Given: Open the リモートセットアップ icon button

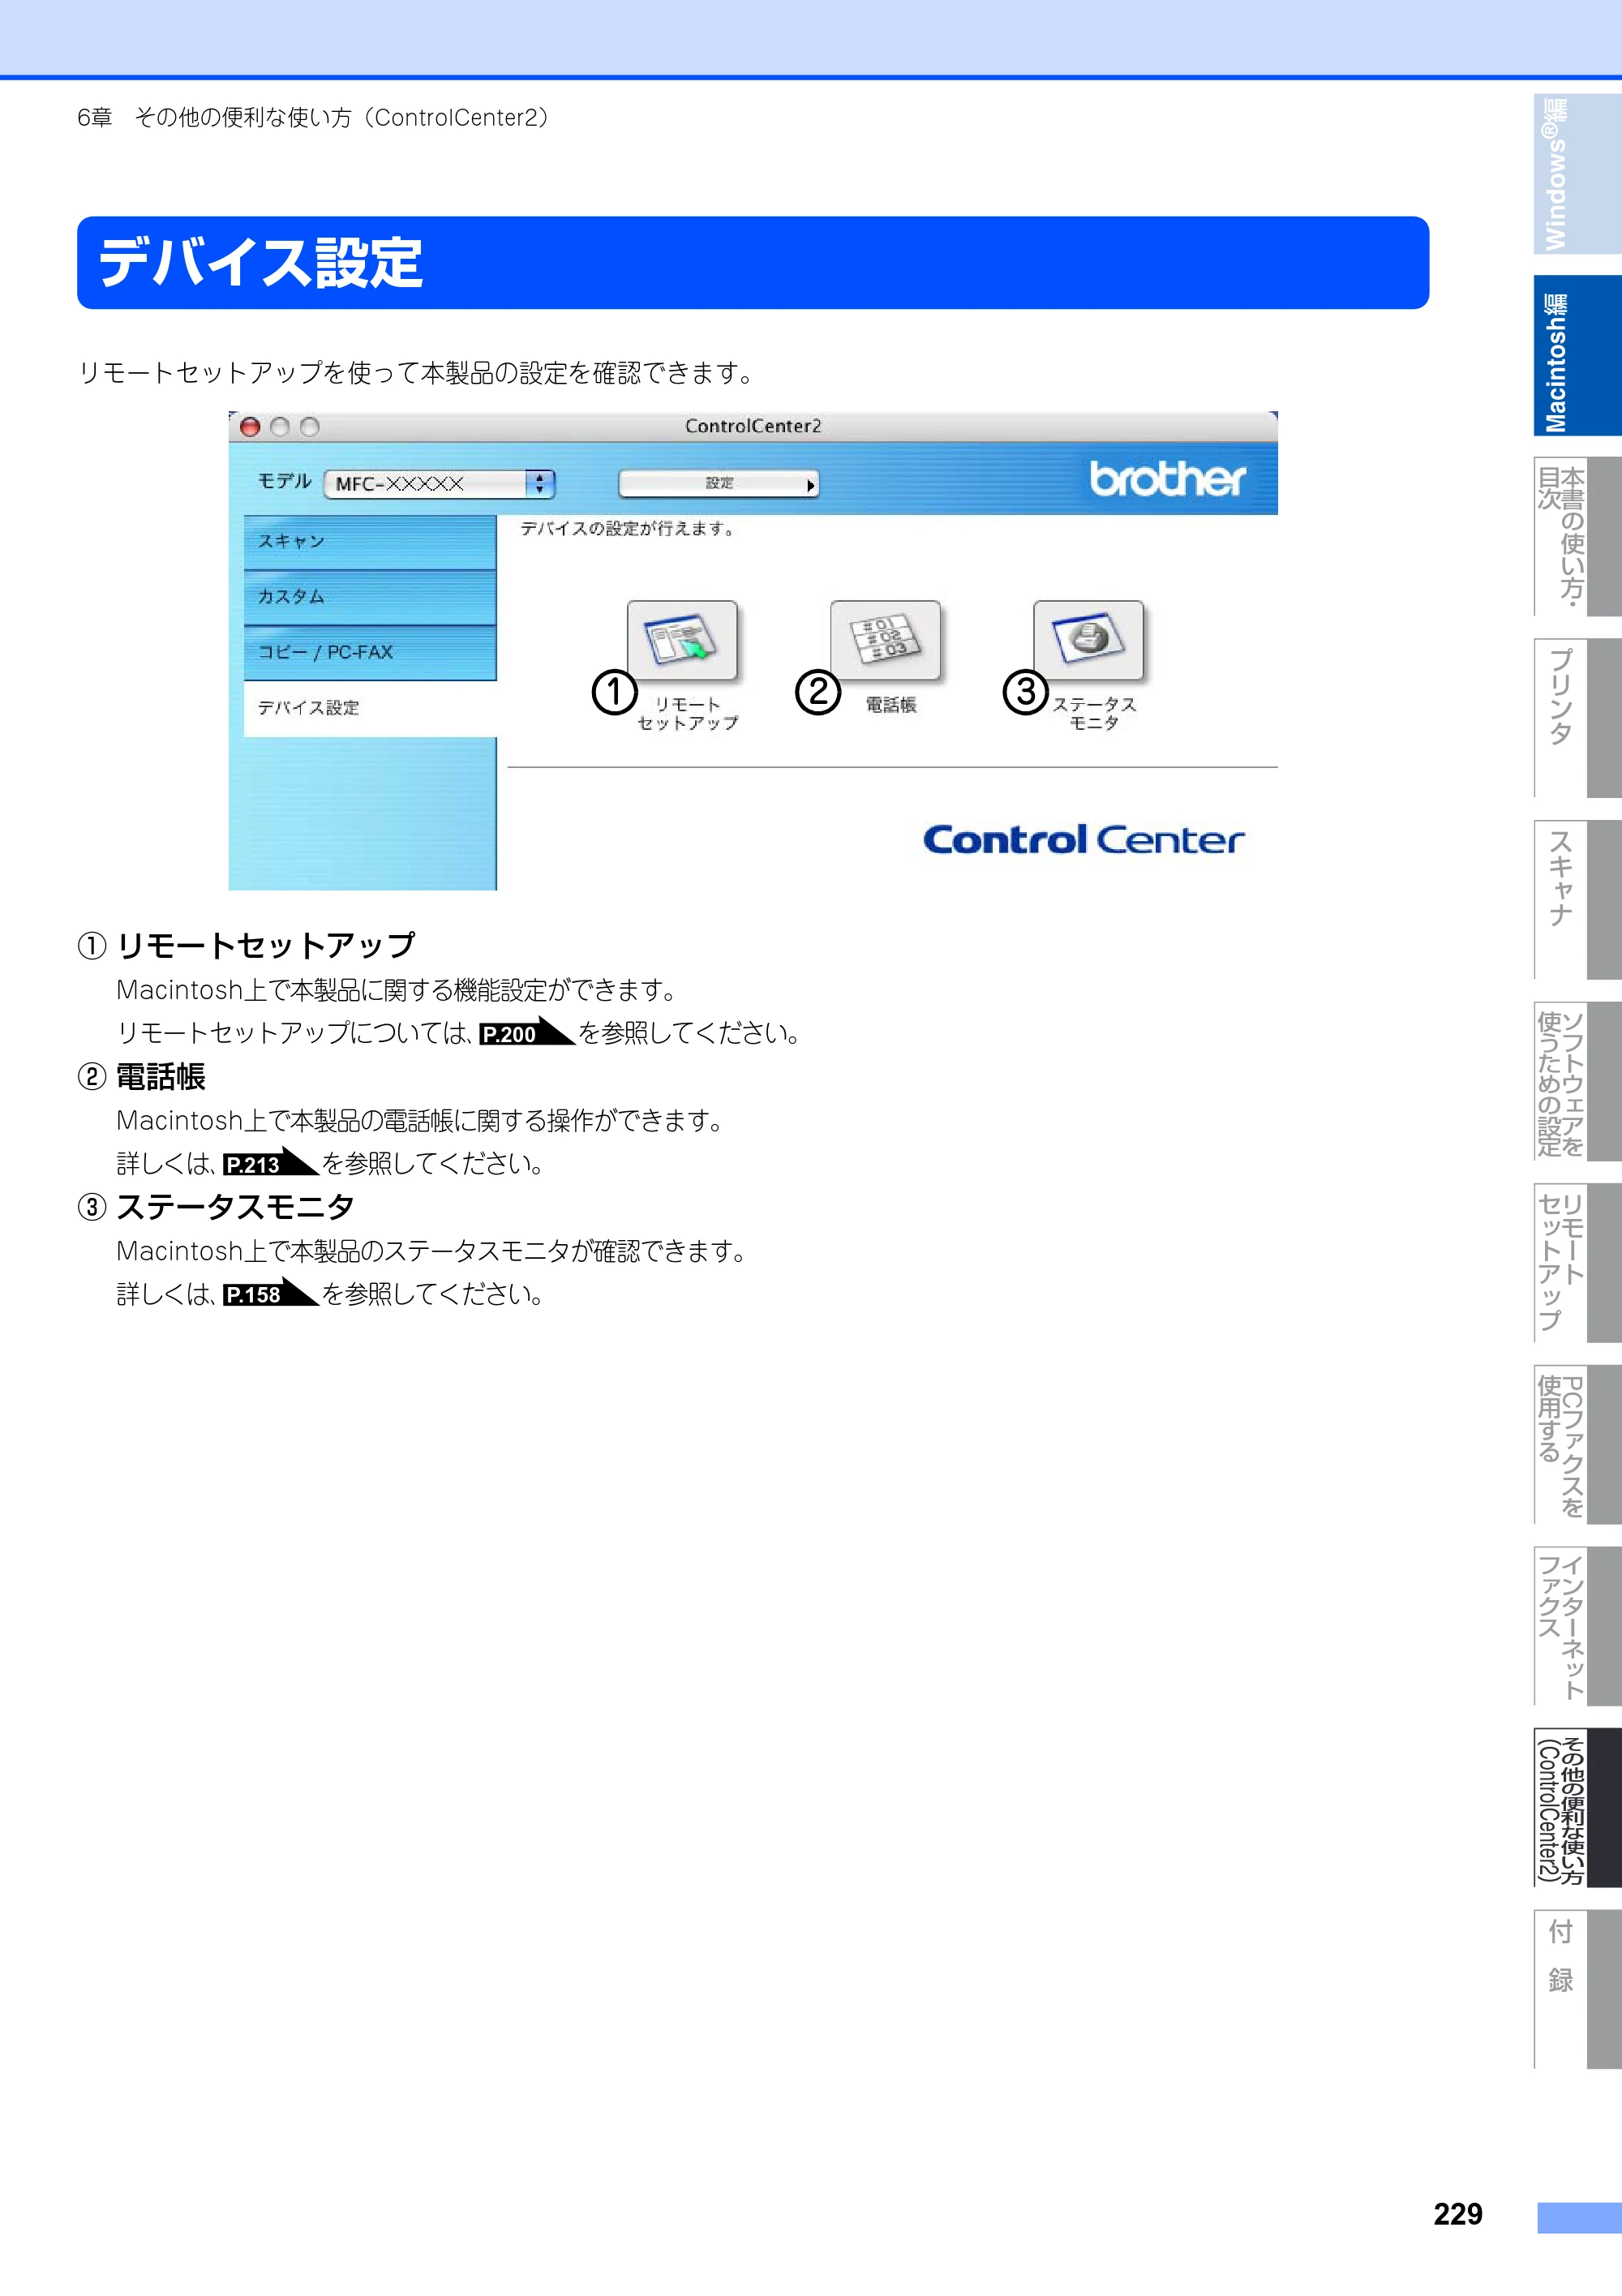Looking at the screenshot, I should coord(682,641).
